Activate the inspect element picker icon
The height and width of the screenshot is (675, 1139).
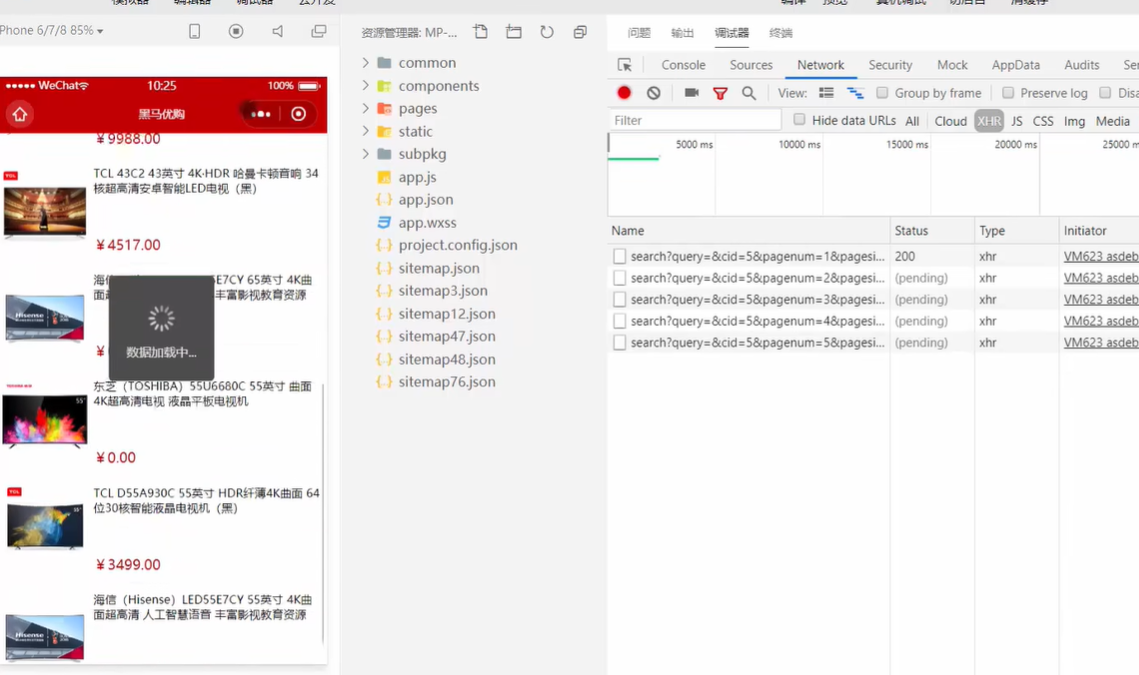(625, 65)
